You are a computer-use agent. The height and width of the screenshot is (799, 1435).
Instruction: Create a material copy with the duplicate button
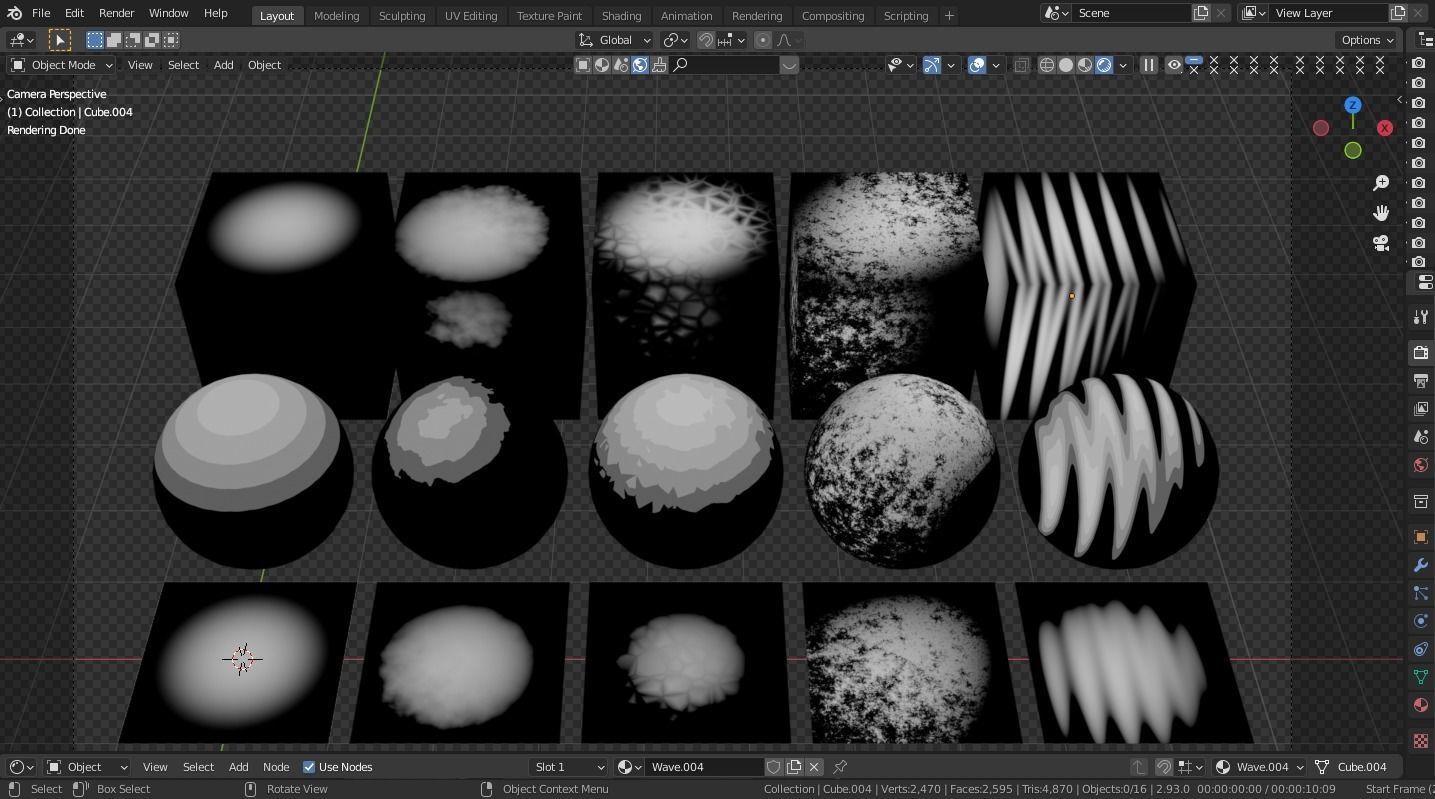tap(793, 767)
